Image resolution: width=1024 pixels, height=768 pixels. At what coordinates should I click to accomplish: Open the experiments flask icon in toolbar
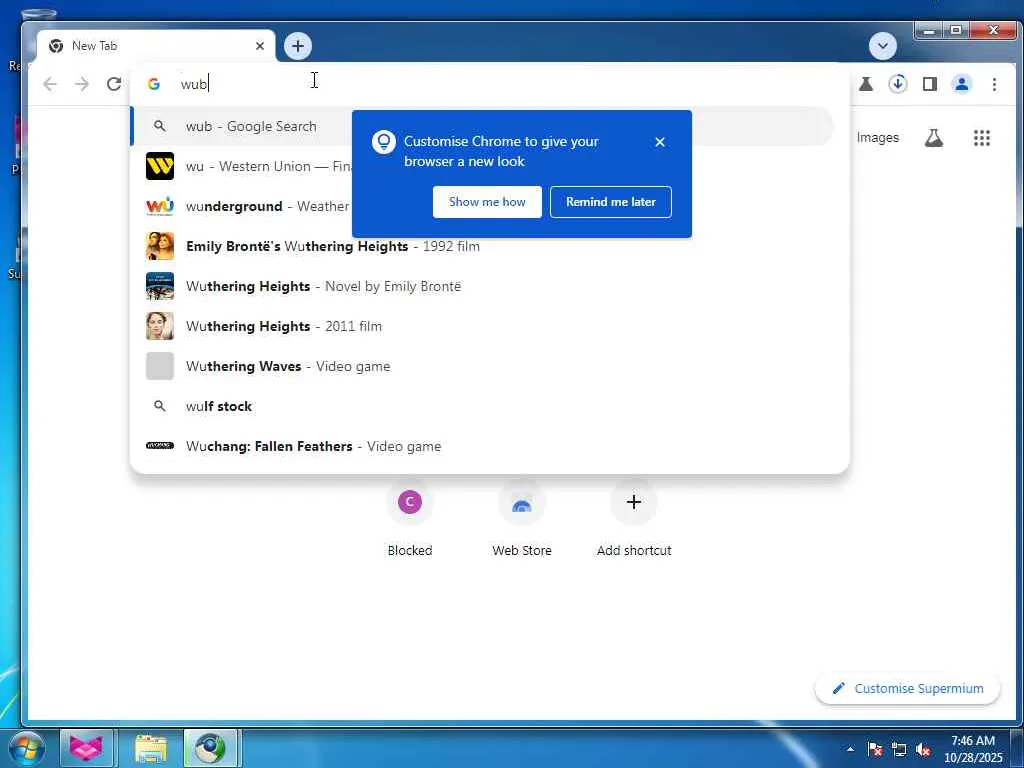(866, 84)
